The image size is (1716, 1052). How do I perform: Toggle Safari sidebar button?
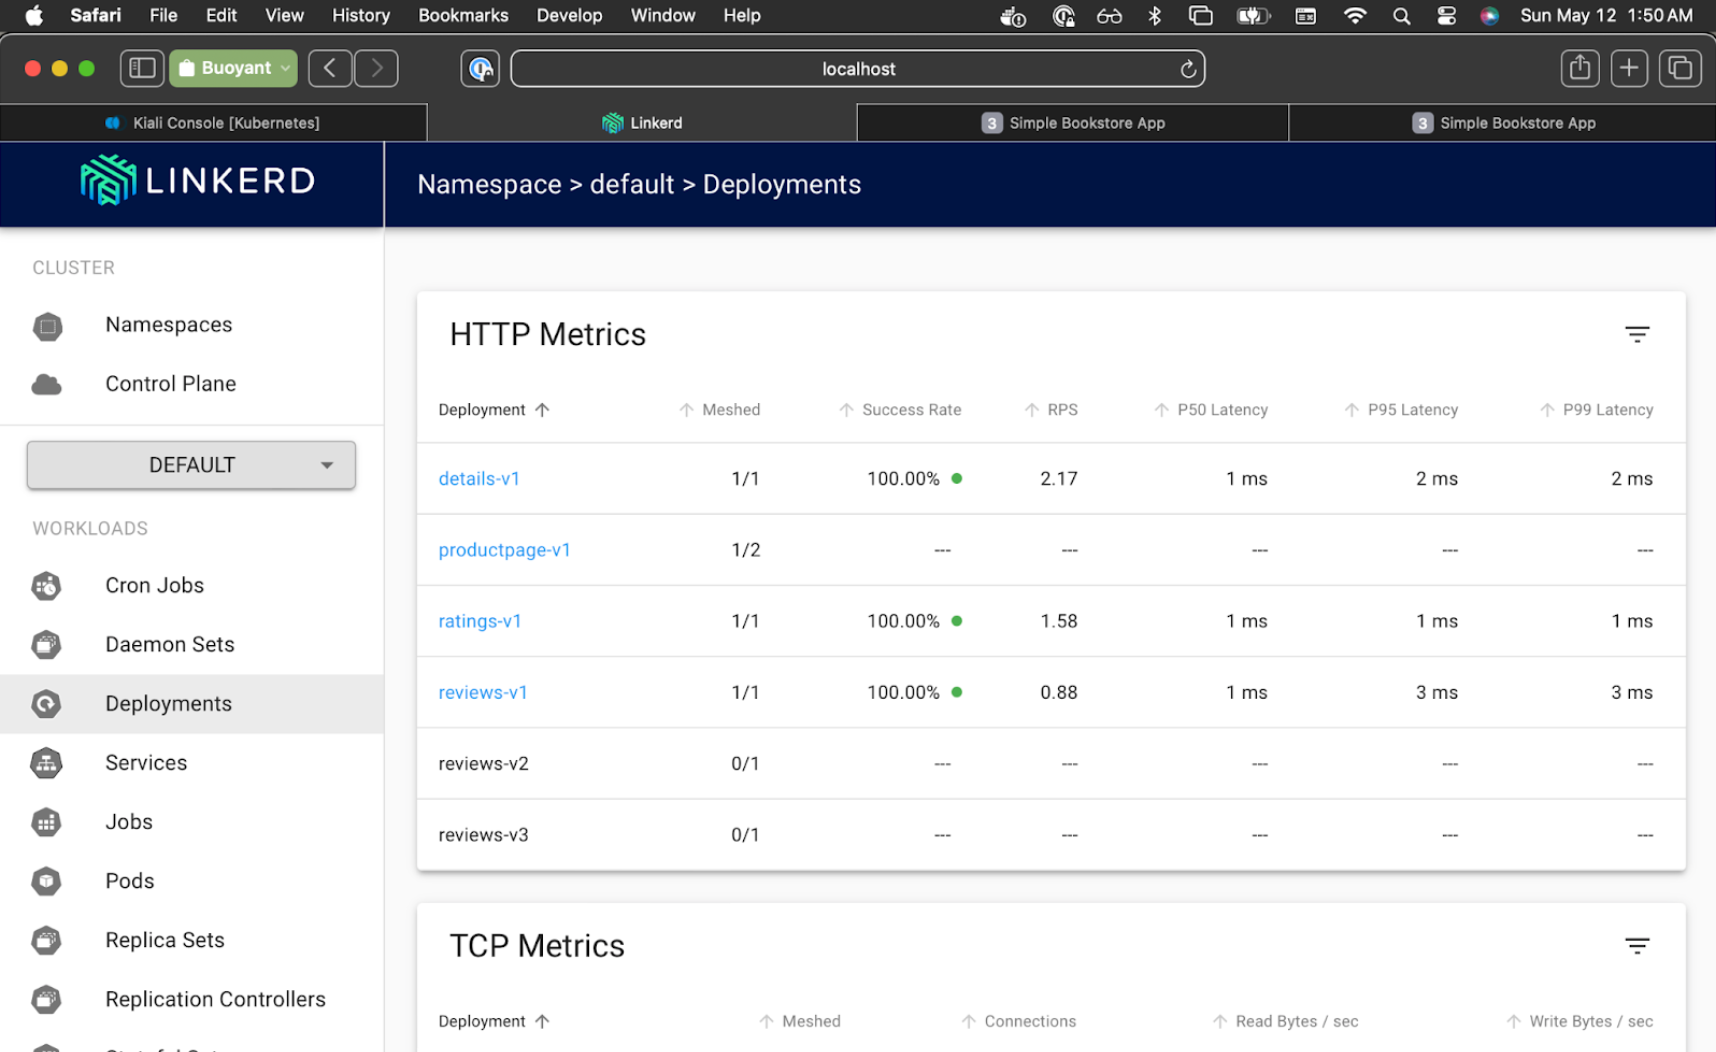tap(142, 68)
